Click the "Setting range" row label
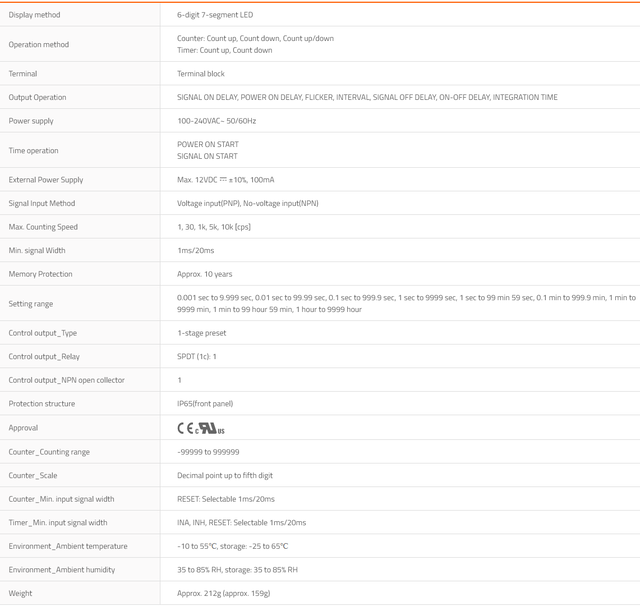 31,304
